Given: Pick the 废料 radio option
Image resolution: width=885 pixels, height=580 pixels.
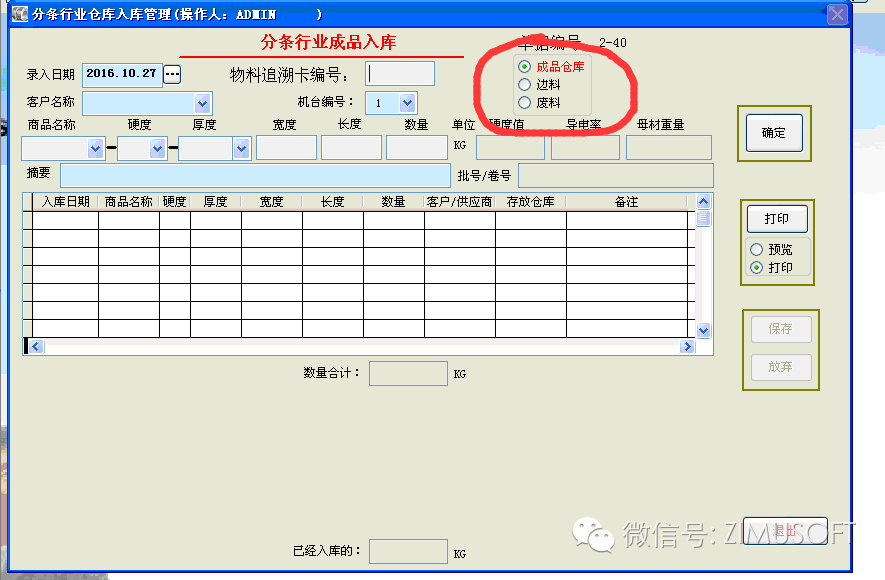Looking at the screenshot, I should (x=525, y=103).
